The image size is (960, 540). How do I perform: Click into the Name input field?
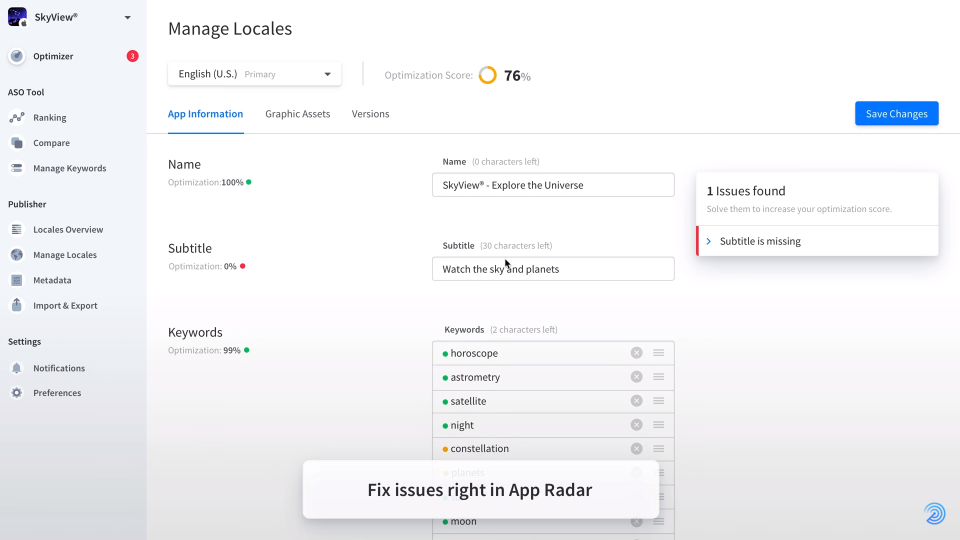point(553,185)
